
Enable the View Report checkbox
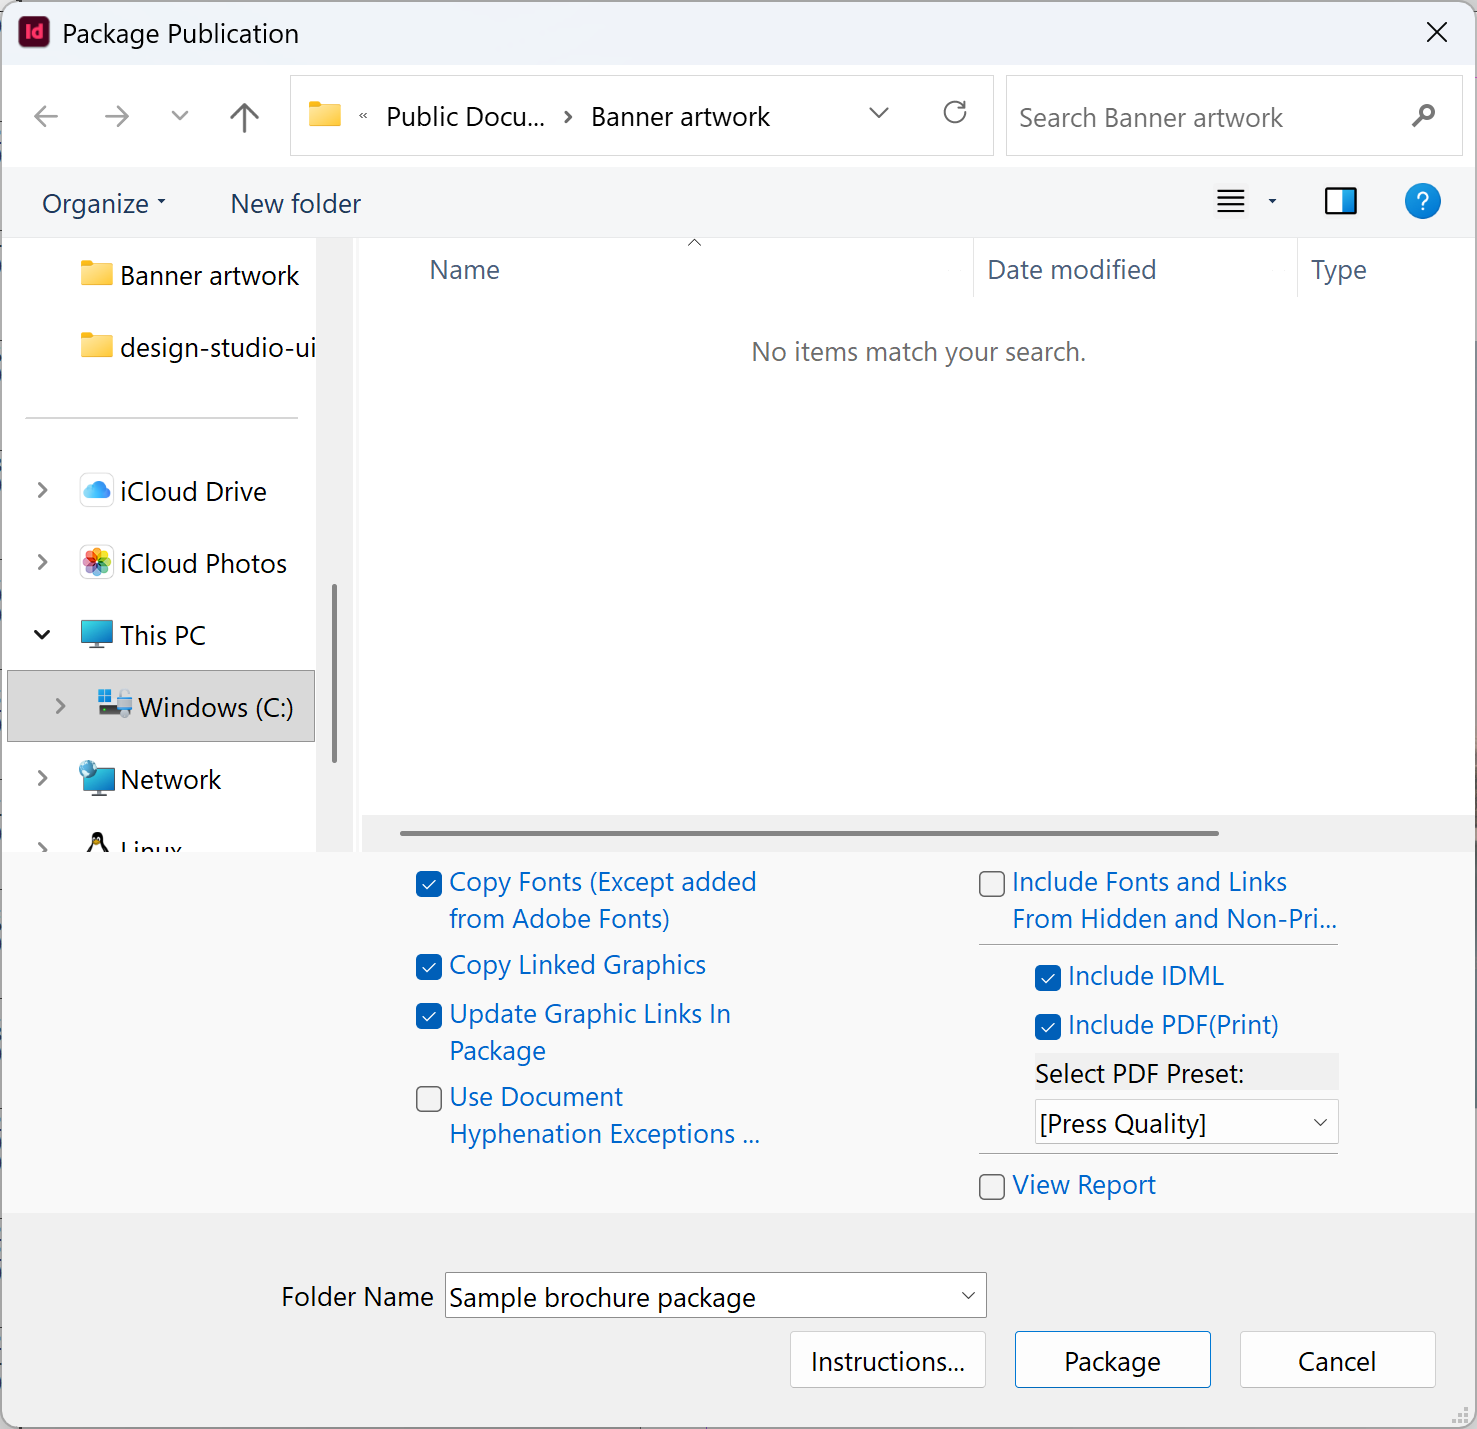pos(992,1187)
